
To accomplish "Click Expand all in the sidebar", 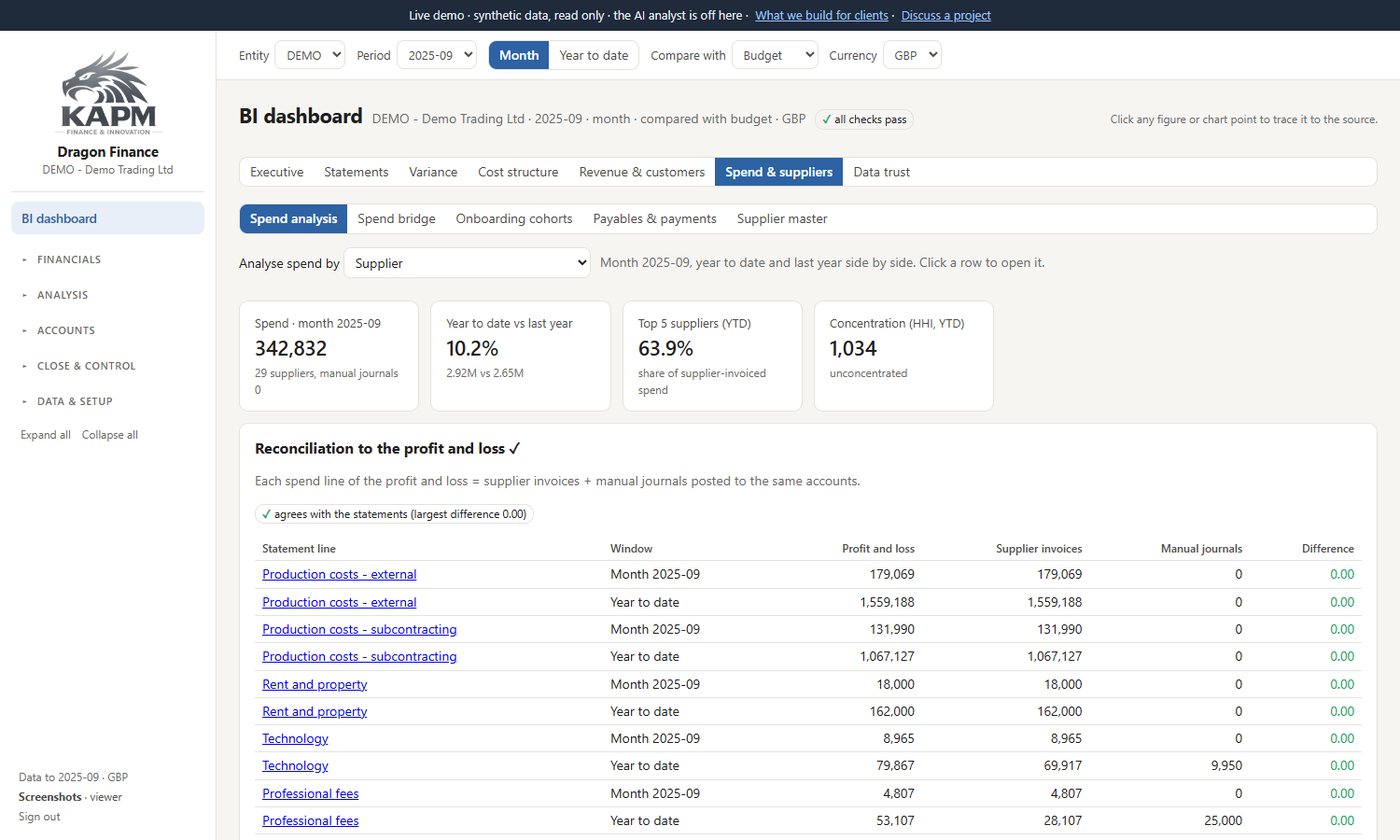I will [46, 435].
